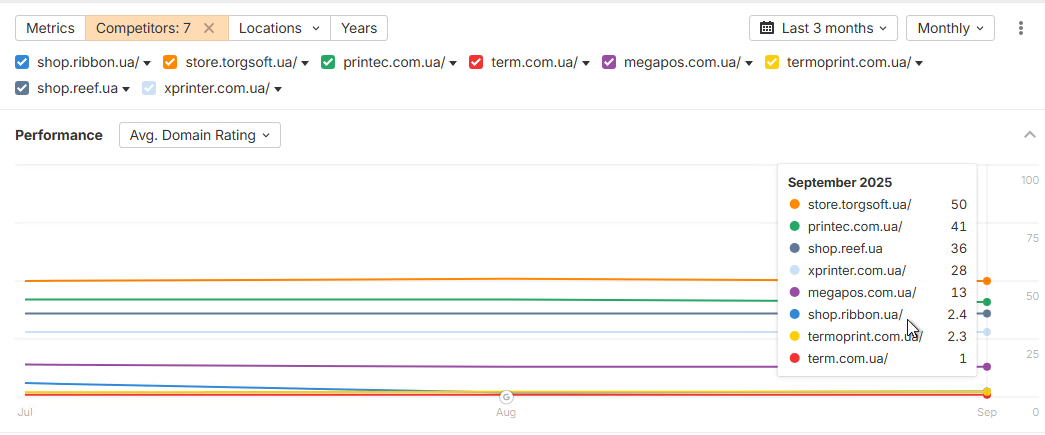Click the Google update marker at Aug
Image resolution: width=1045 pixels, height=435 pixels.
[x=507, y=397]
